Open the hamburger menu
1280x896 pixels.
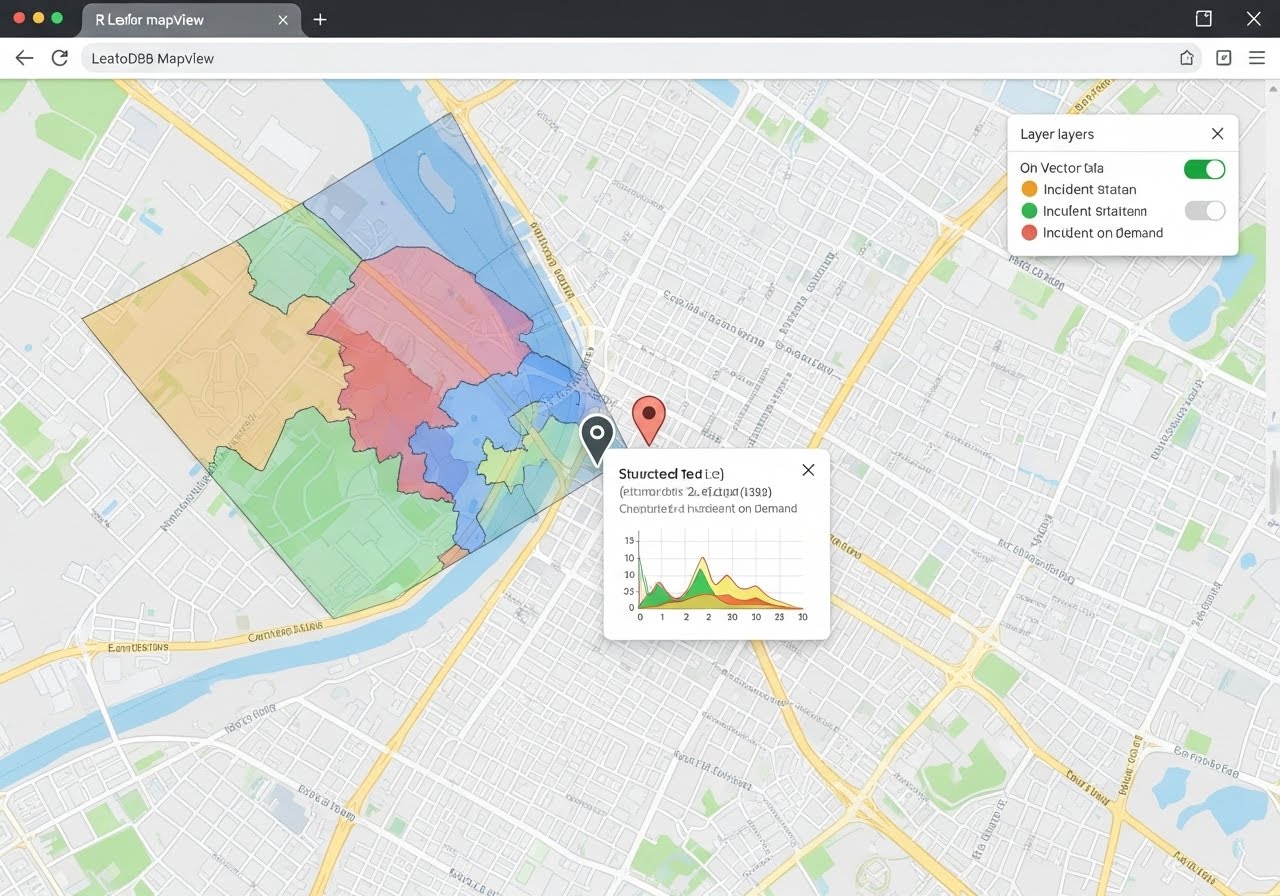tap(1257, 58)
